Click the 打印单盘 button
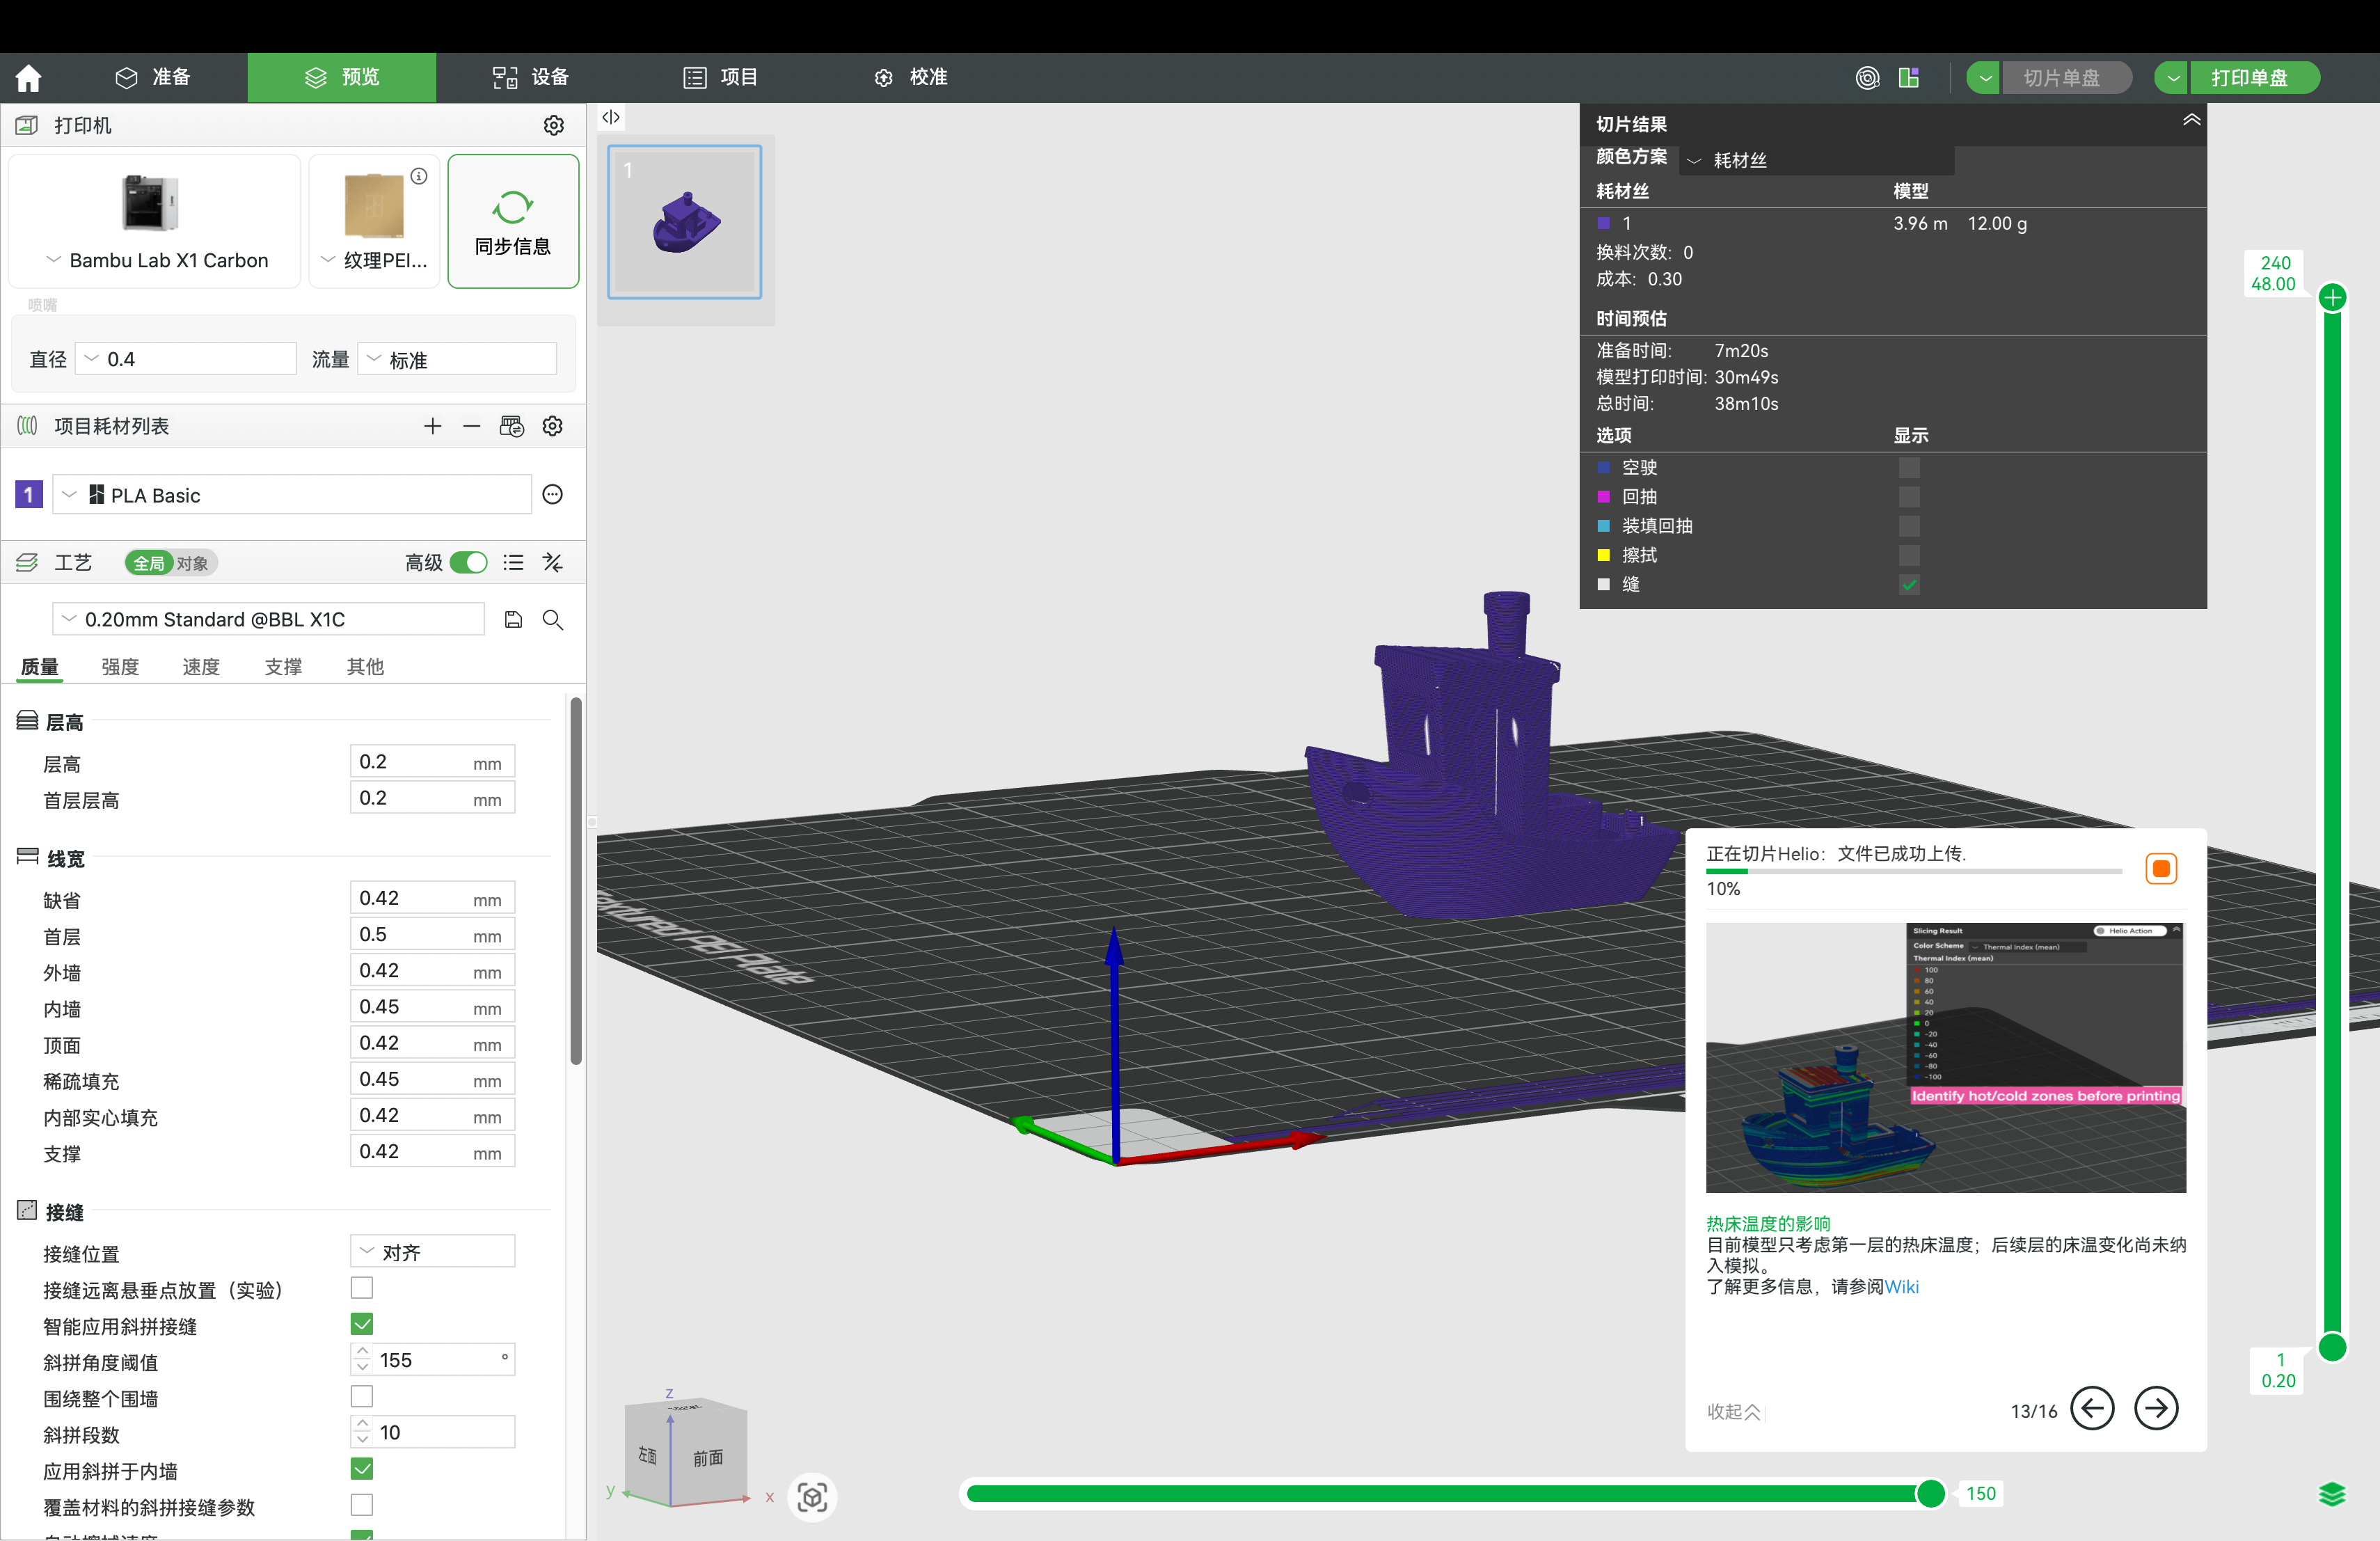 tap(2250, 78)
